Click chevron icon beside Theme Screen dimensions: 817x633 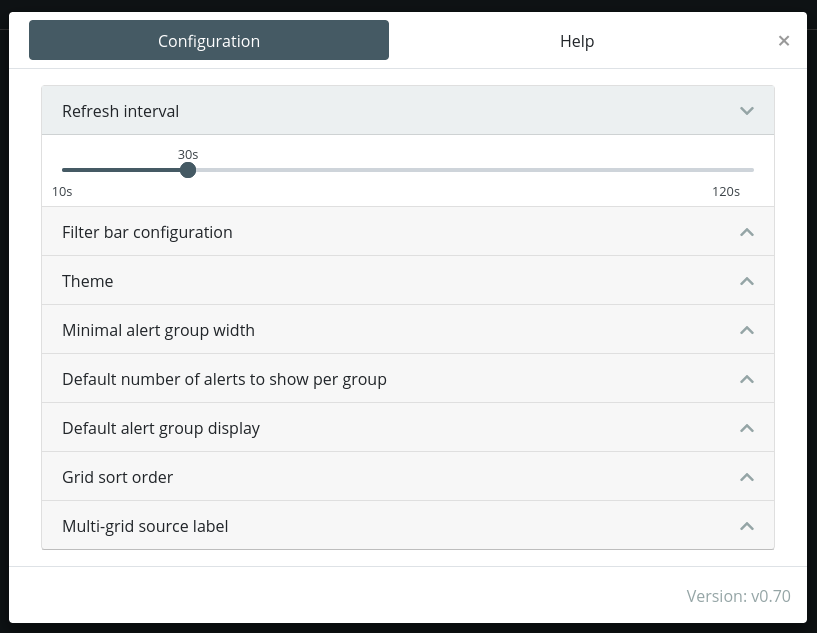coord(747,281)
